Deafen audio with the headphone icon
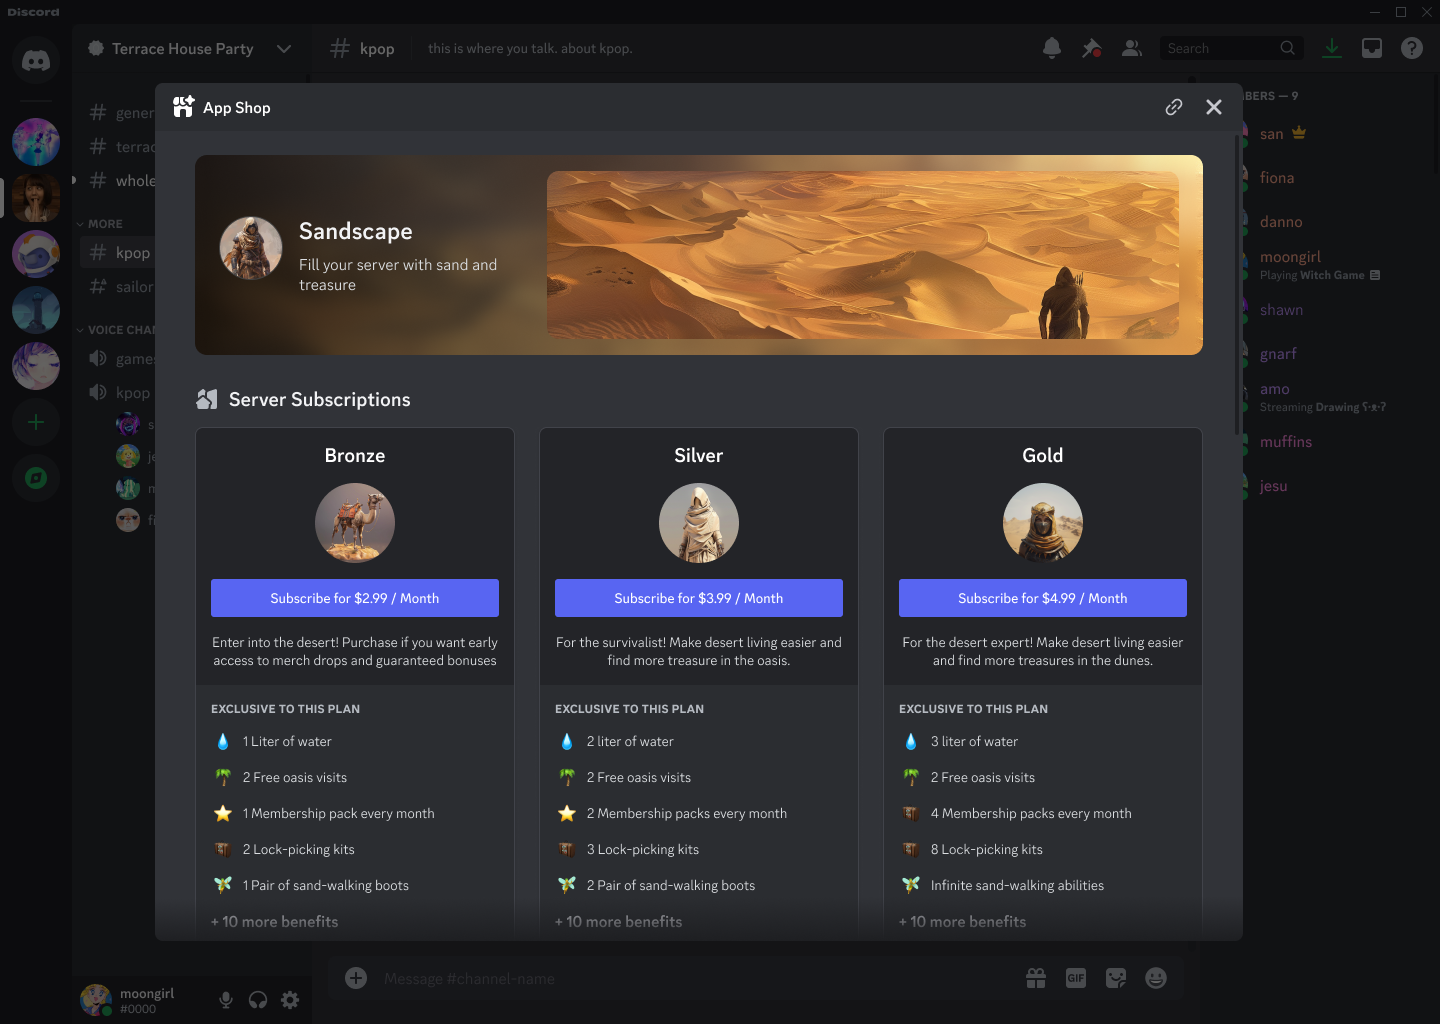This screenshot has width=1440, height=1024. click(258, 999)
